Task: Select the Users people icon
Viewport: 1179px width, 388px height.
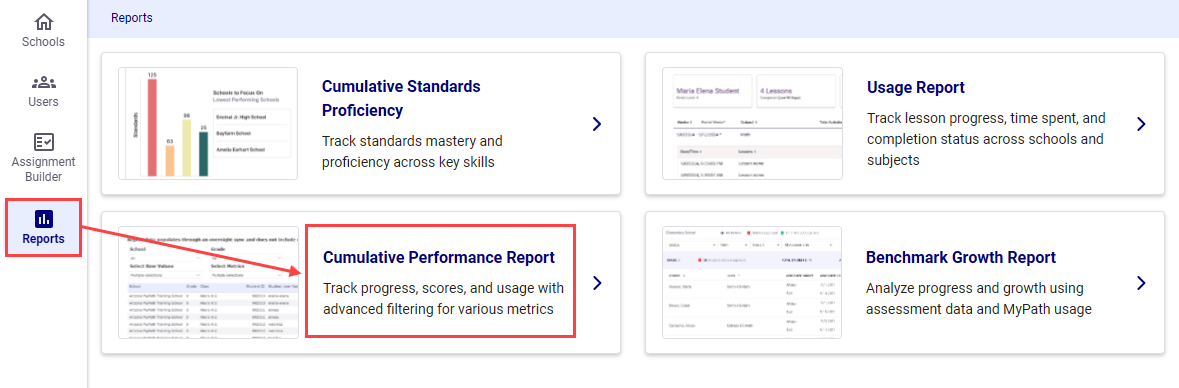Action: pos(44,82)
